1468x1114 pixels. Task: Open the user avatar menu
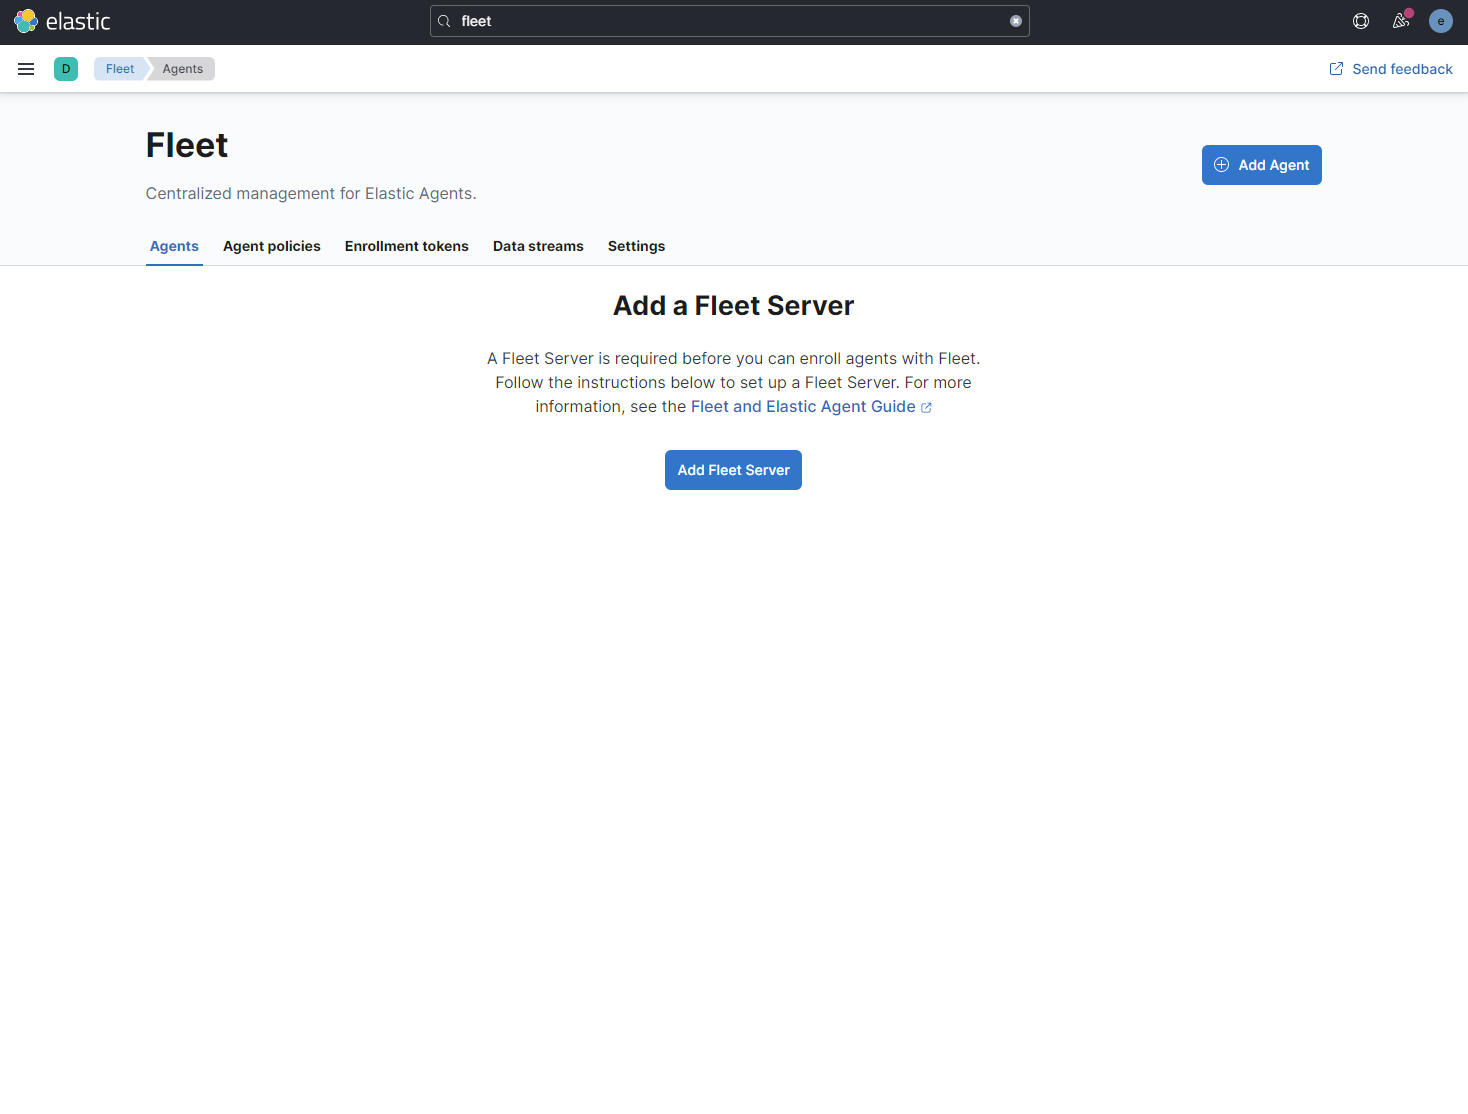pyautogui.click(x=1441, y=21)
